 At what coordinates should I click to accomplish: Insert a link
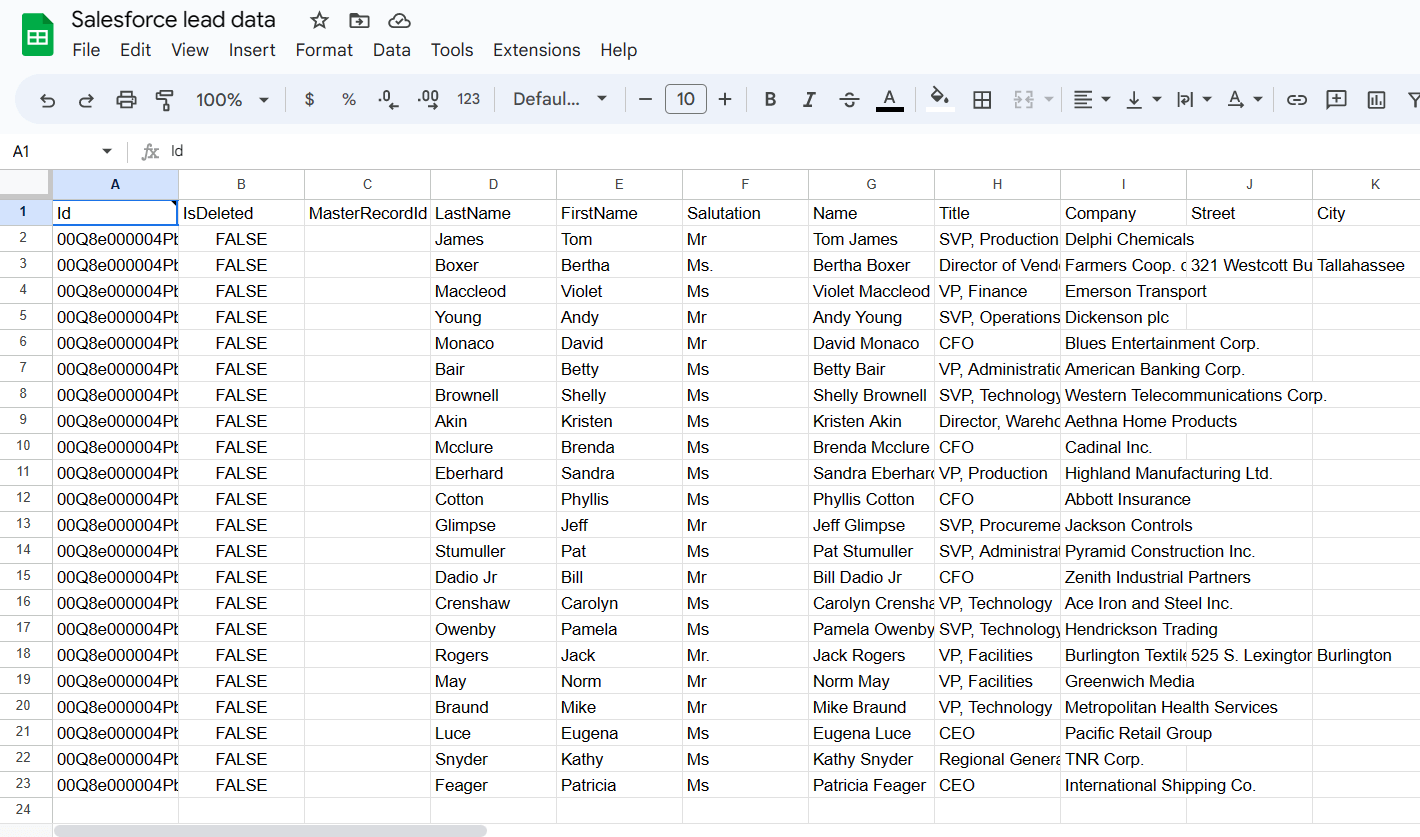[x=1296, y=99]
